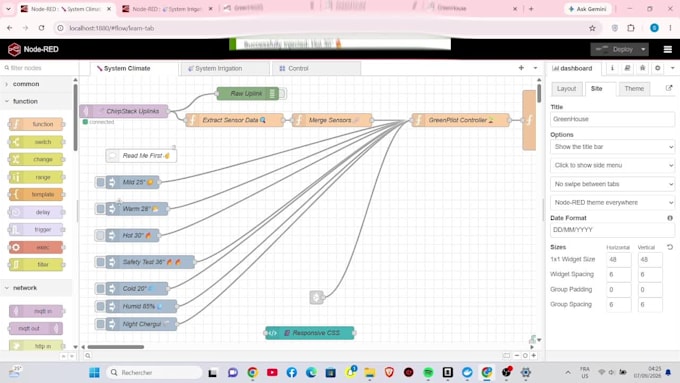Reset sizes to default icon

[670, 247]
